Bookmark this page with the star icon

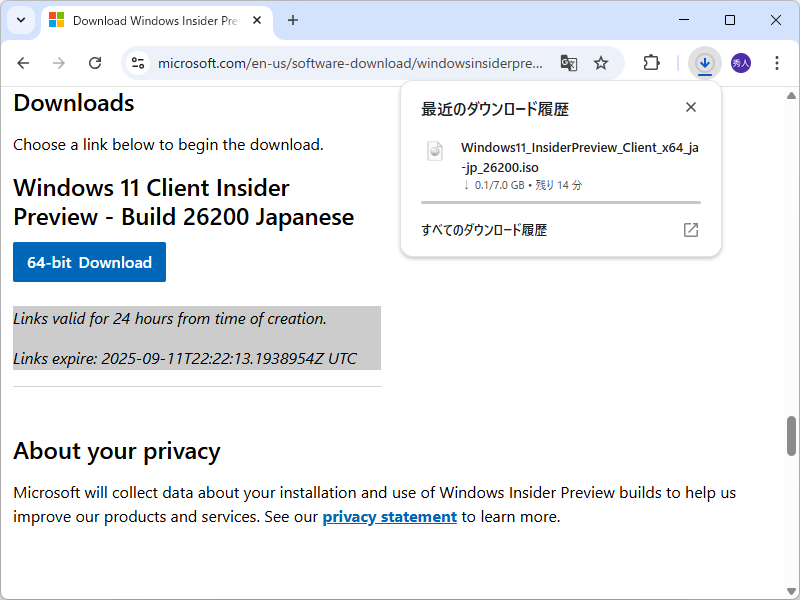point(601,62)
